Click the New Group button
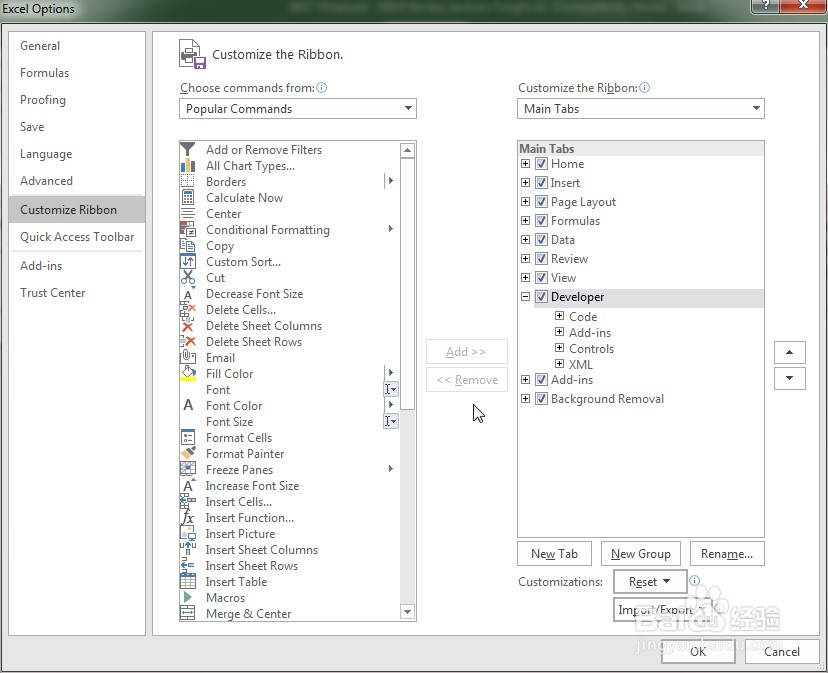 pyautogui.click(x=641, y=554)
